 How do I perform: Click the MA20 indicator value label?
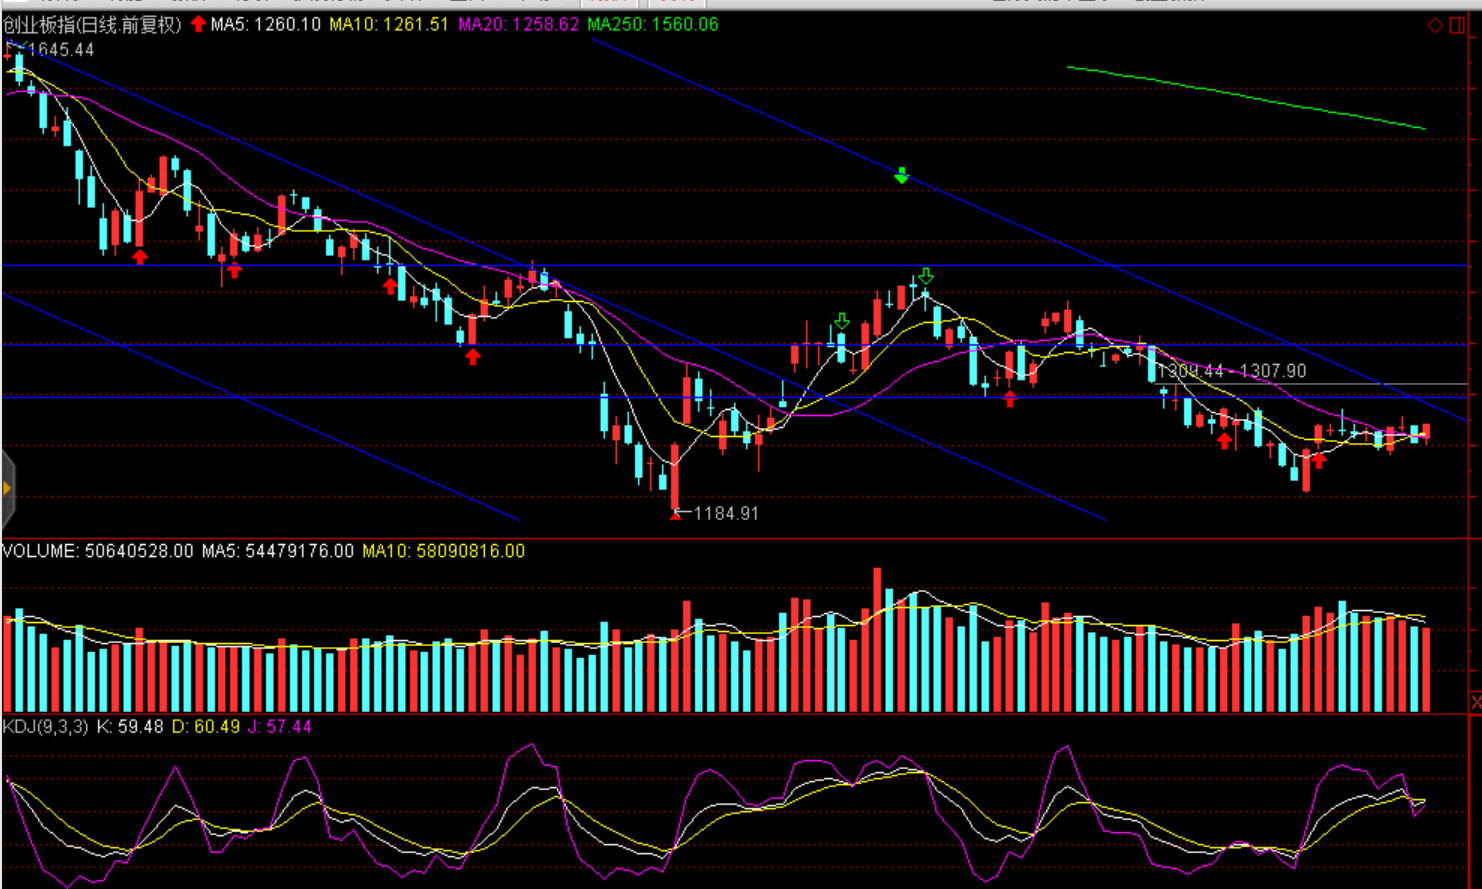[518, 24]
